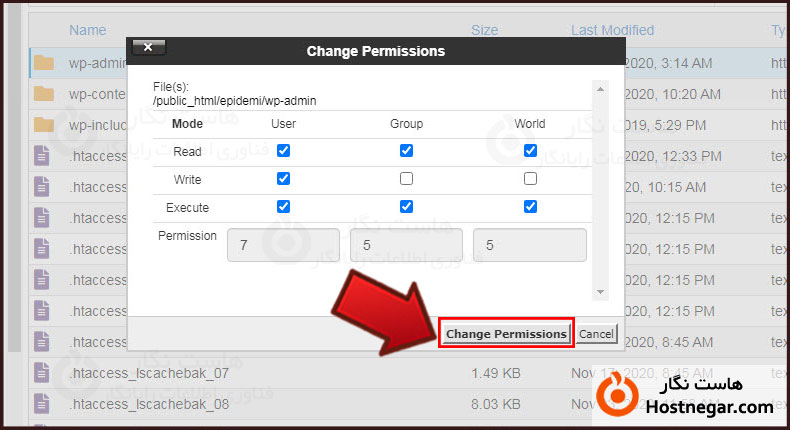The image size is (790, 430).
Task: Uncheck the User Read permission checkbox
Action: 283,151
